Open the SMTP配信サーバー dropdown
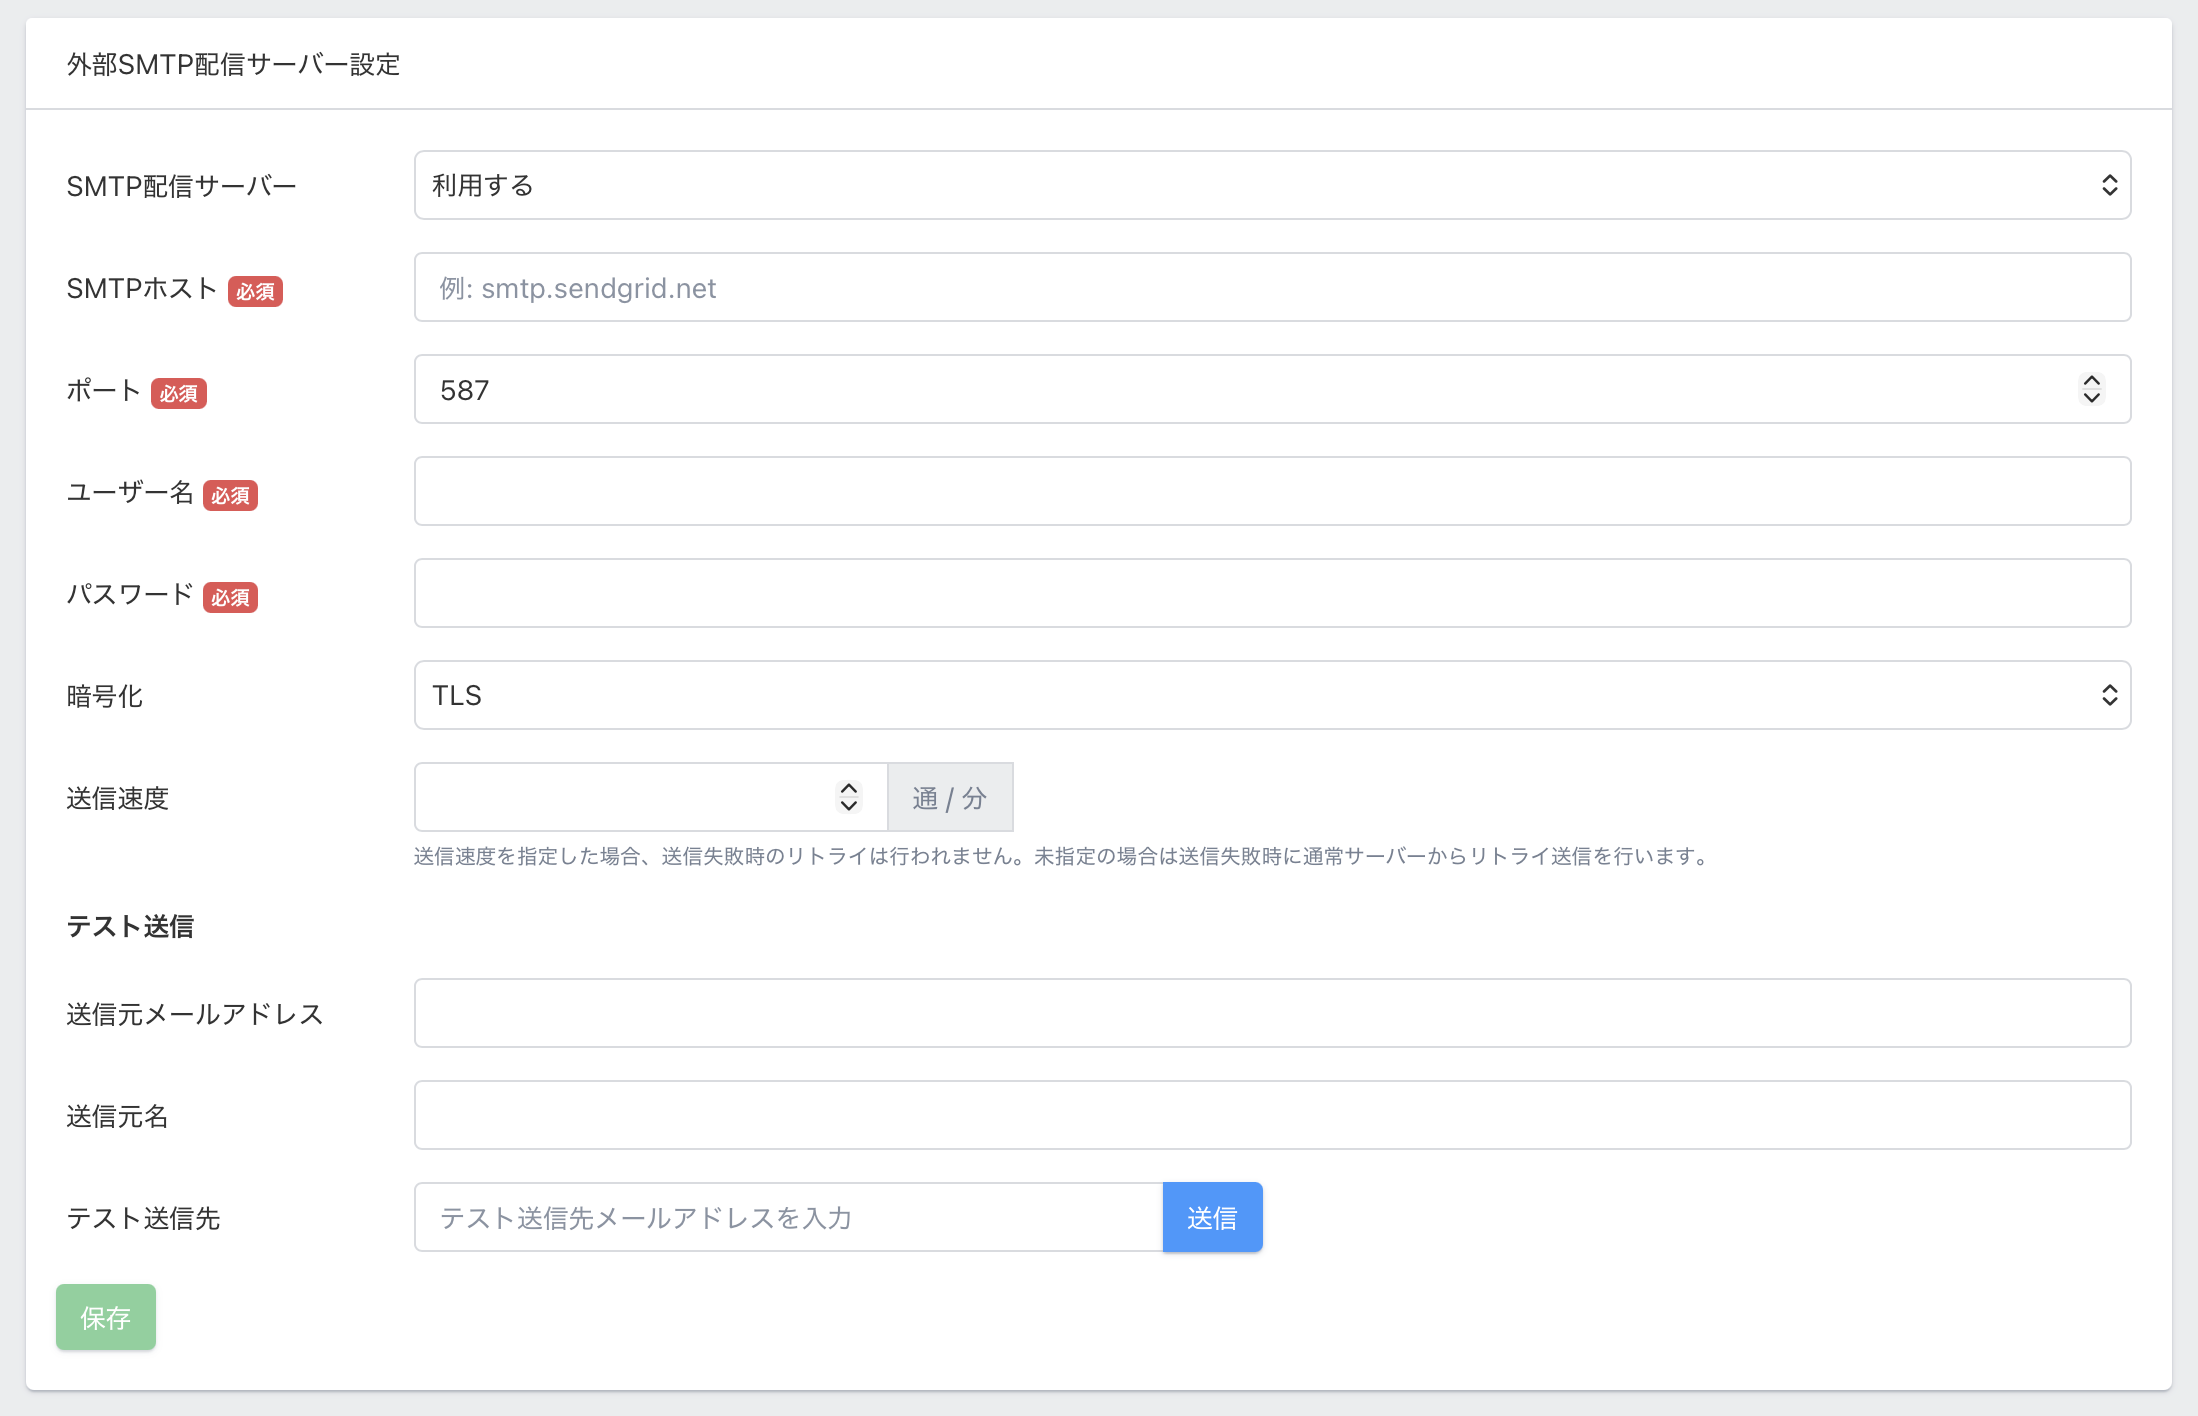 (x=1271, y=185)
